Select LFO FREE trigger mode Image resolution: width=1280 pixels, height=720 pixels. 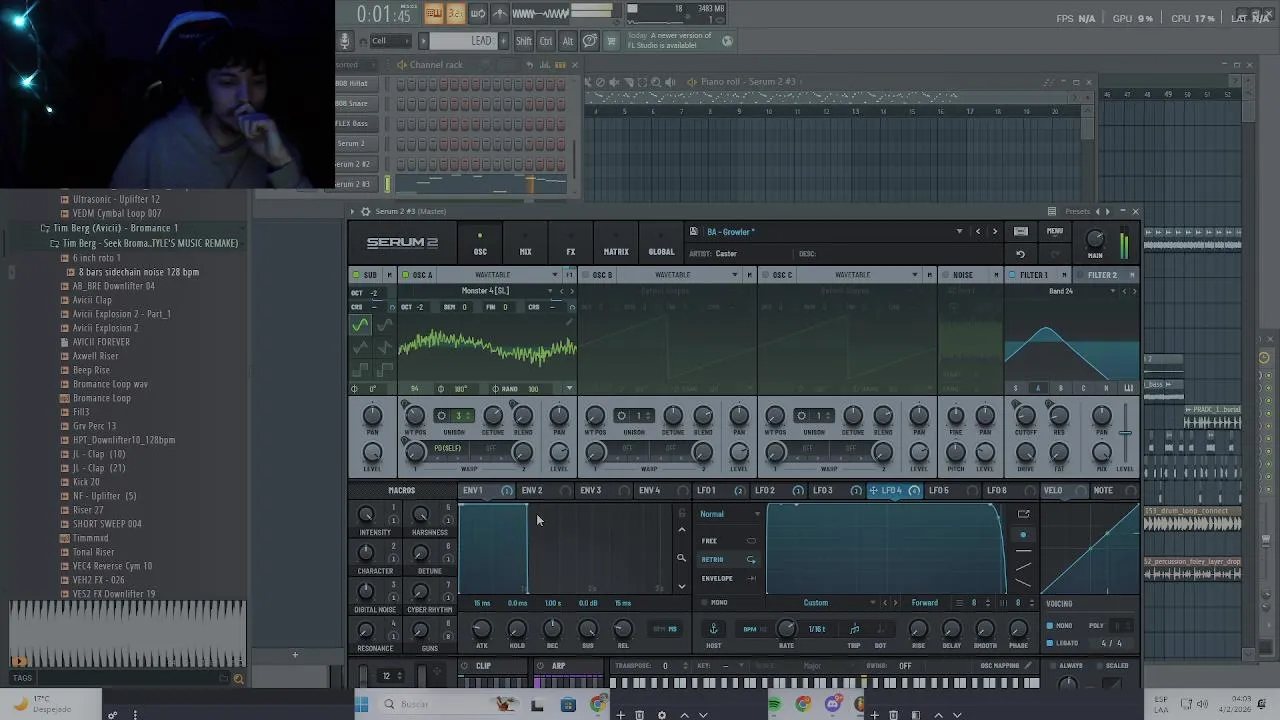(728, 541)
